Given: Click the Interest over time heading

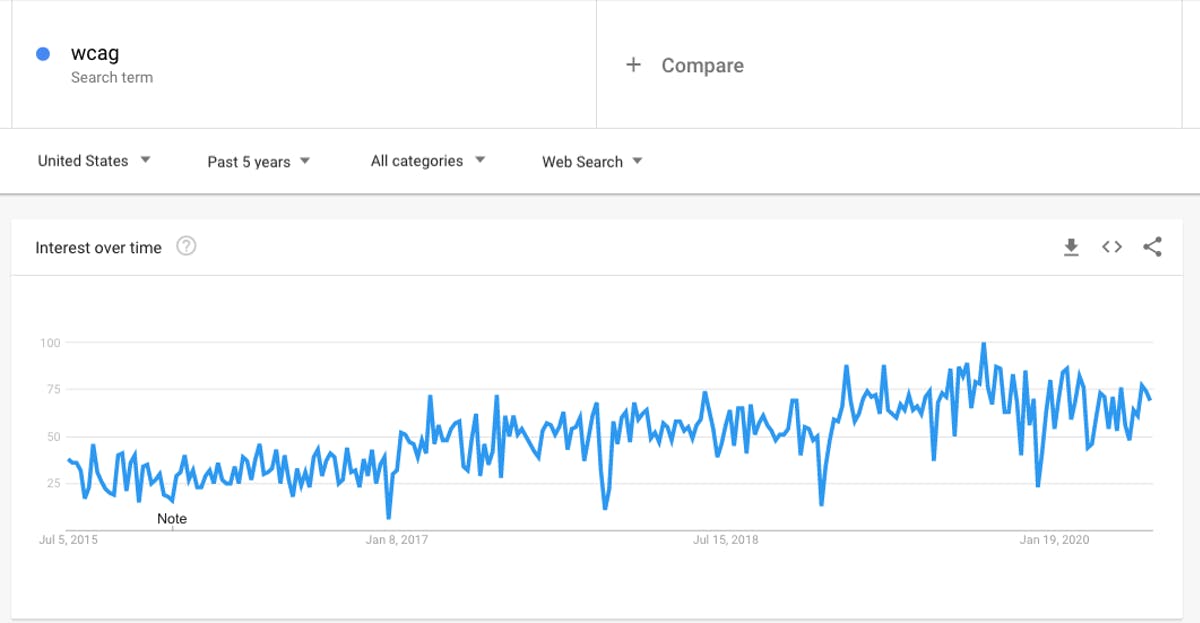Looking at the screenshot, I should tap(98, 248).
